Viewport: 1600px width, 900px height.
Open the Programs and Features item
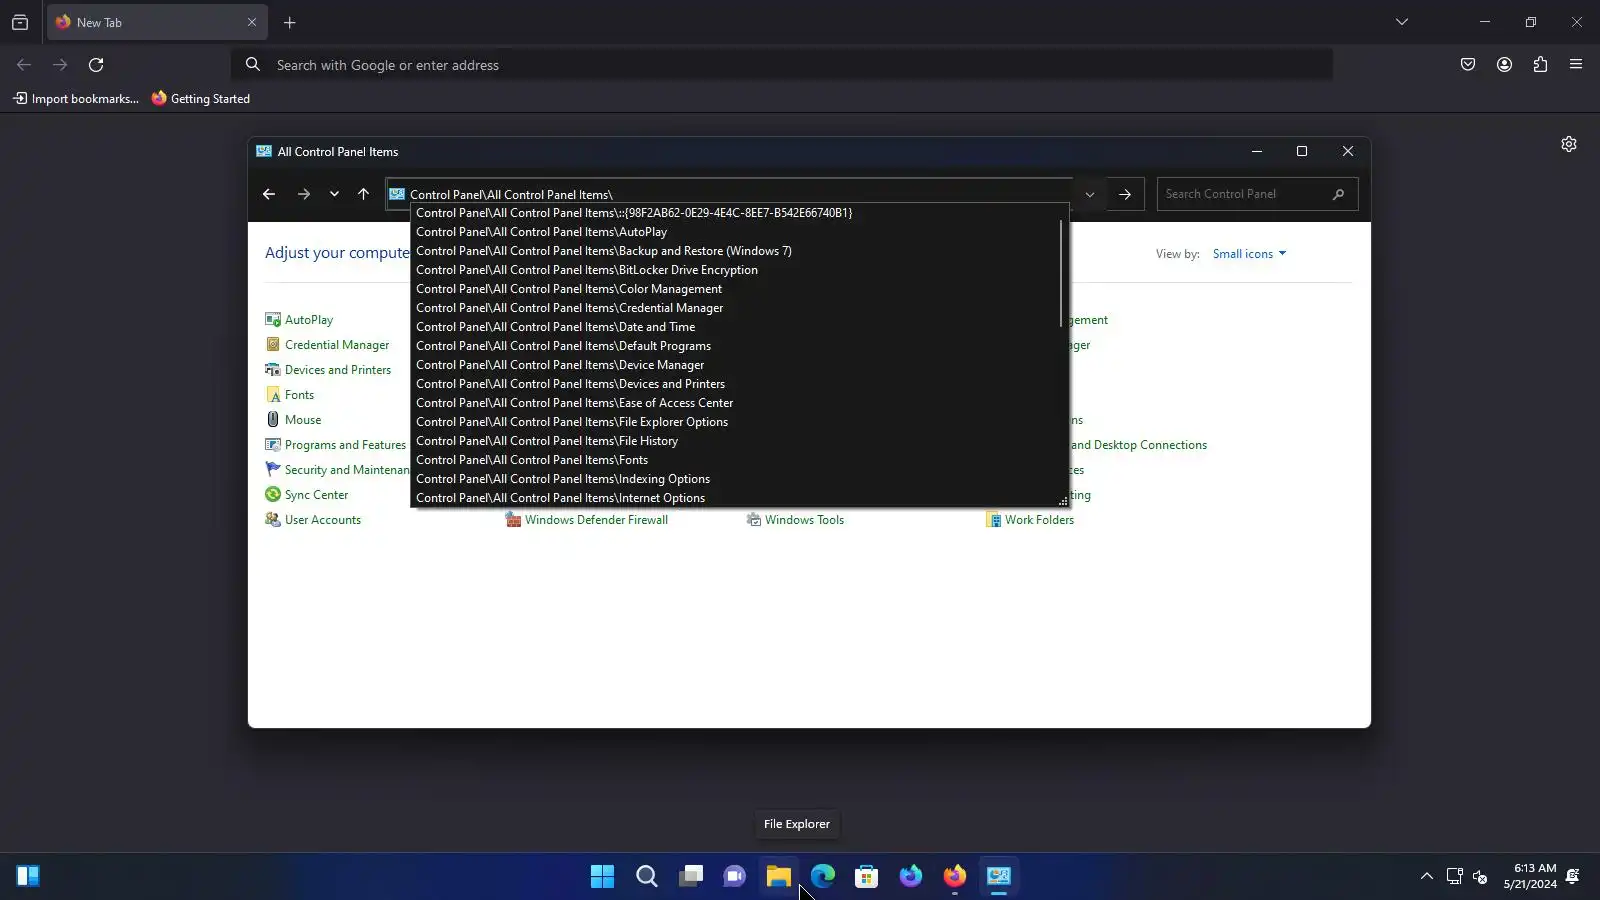pyautogui.click(x=336, y=445)
